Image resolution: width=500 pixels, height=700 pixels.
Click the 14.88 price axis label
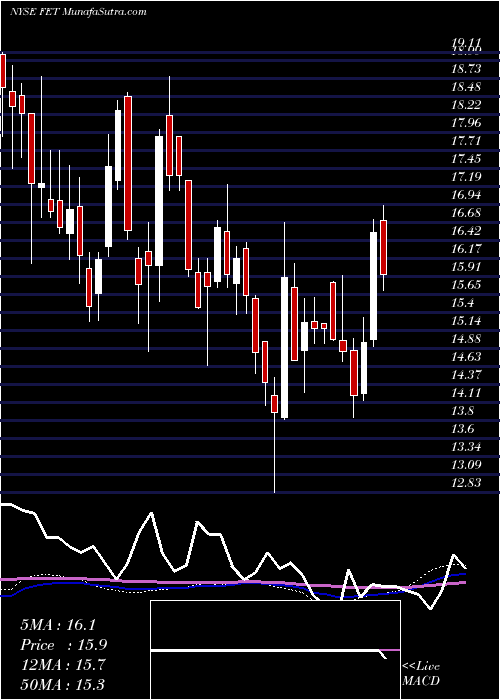pos(466,338)
